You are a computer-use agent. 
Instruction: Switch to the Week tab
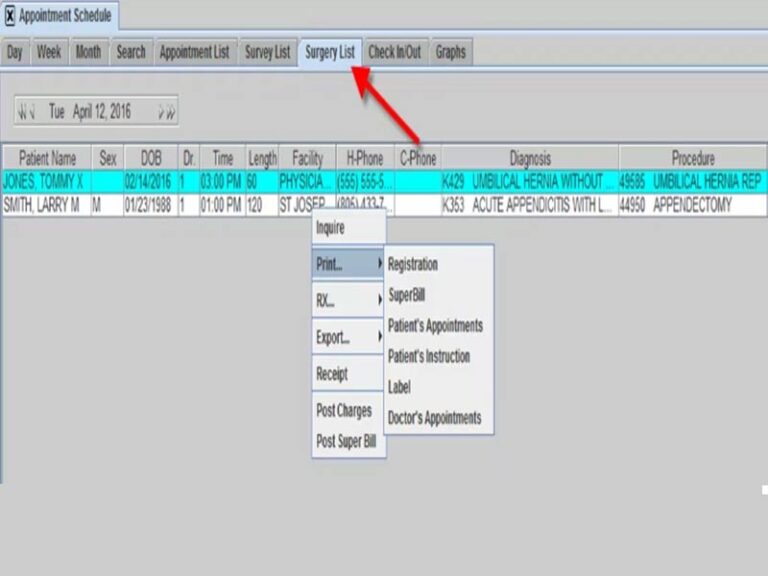click(x=49, y=52)
